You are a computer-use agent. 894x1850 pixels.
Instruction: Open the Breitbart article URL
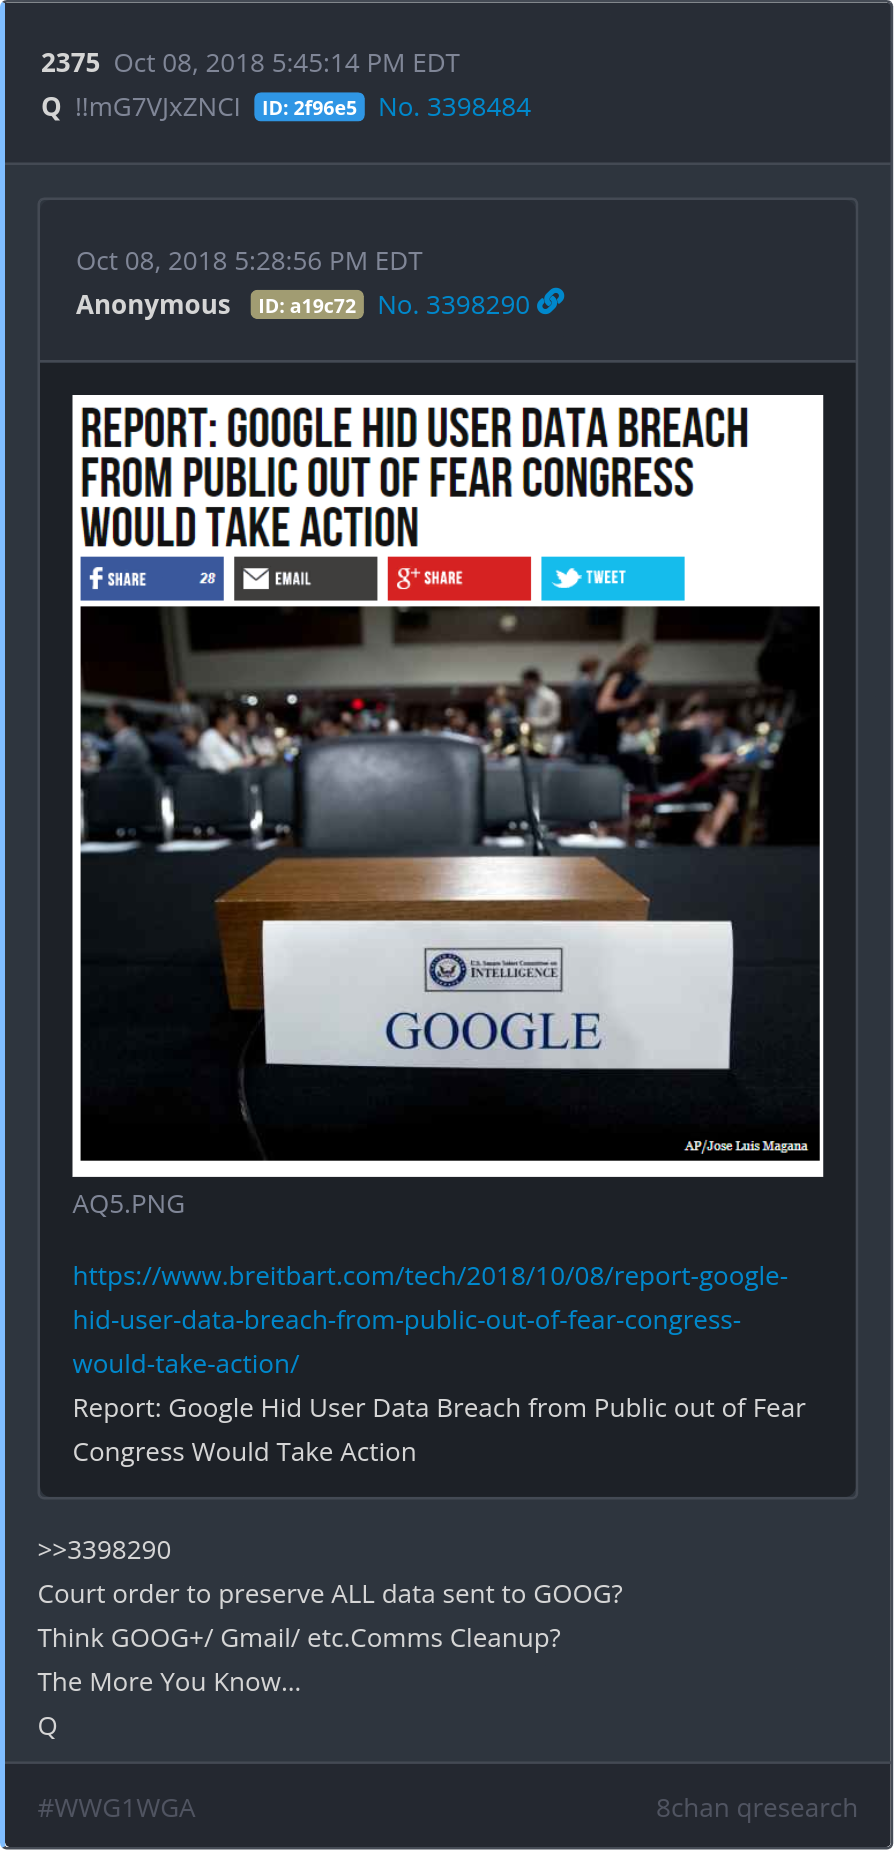[x=430, y=1320]
